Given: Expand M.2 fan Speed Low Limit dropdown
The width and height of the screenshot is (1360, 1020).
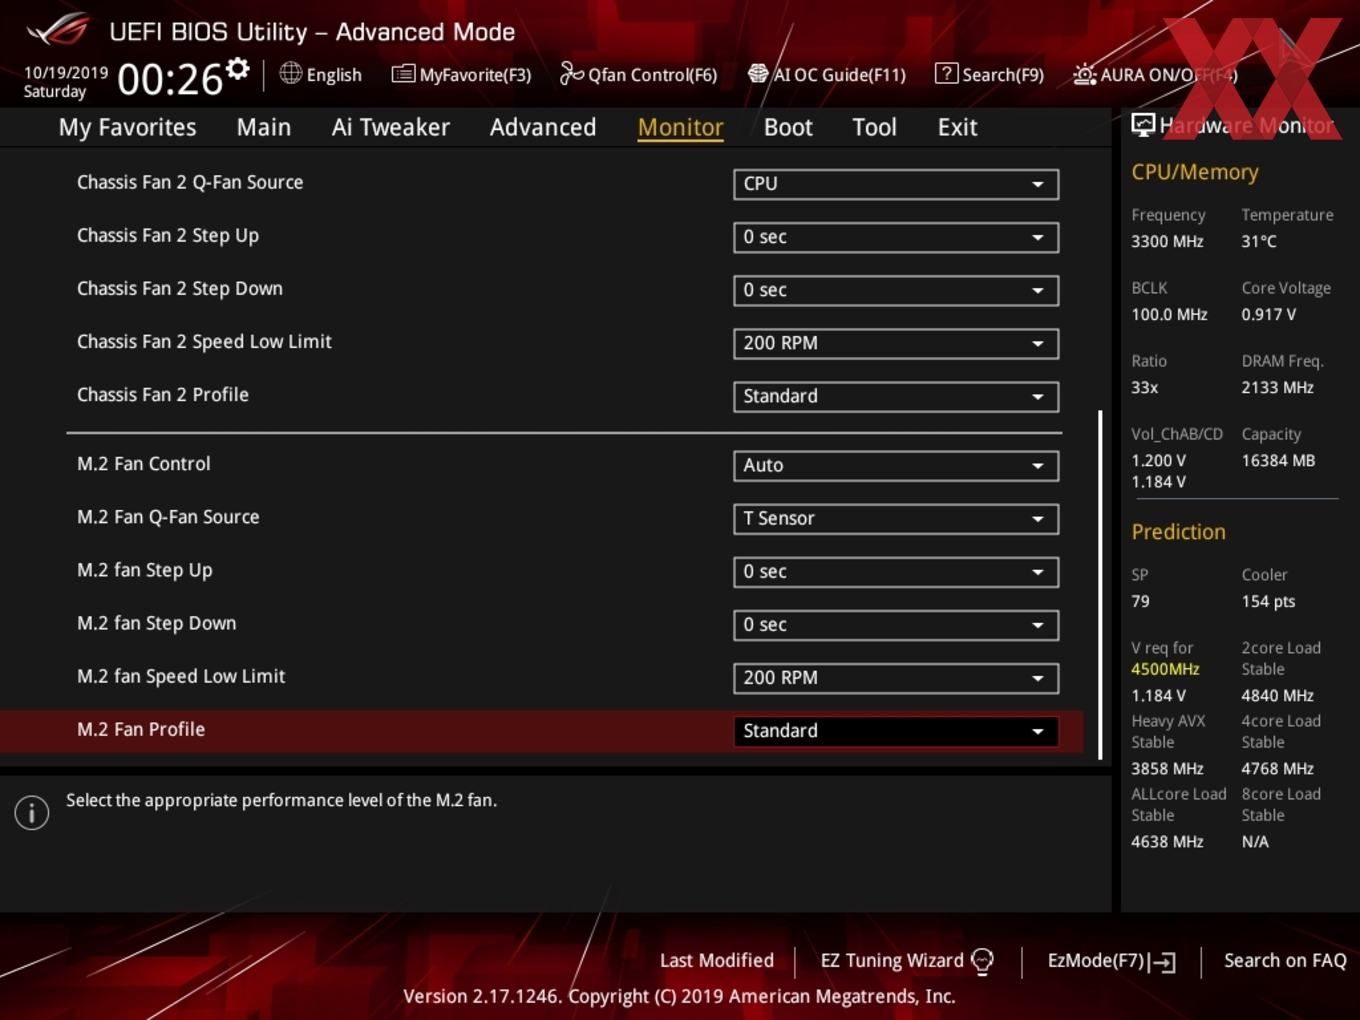Looking at the screenshot, I should pyautogui.click(x=896, y=677).
